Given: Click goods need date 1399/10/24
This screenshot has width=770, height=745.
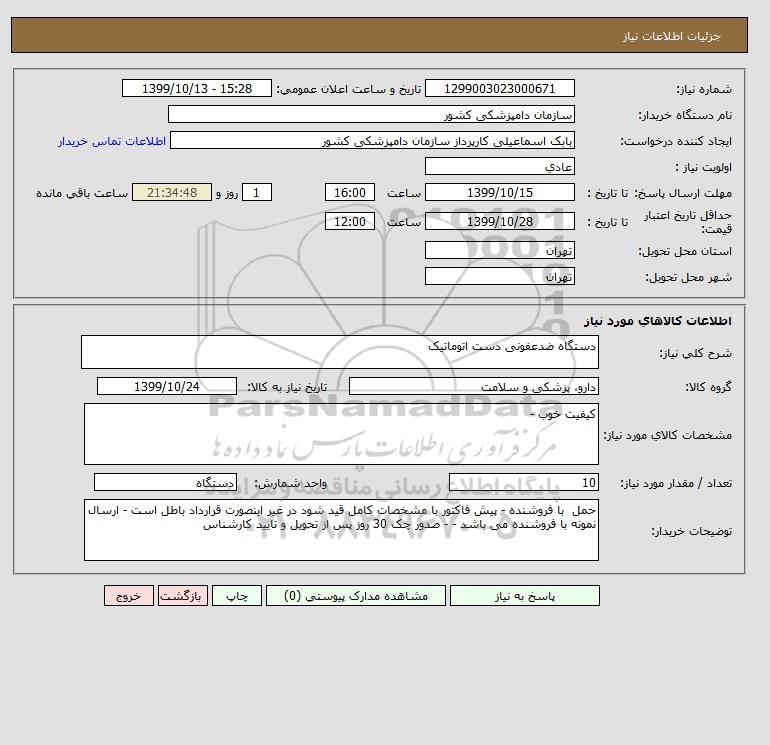Looking at the screenshot, I should click(x=166, y=386).
